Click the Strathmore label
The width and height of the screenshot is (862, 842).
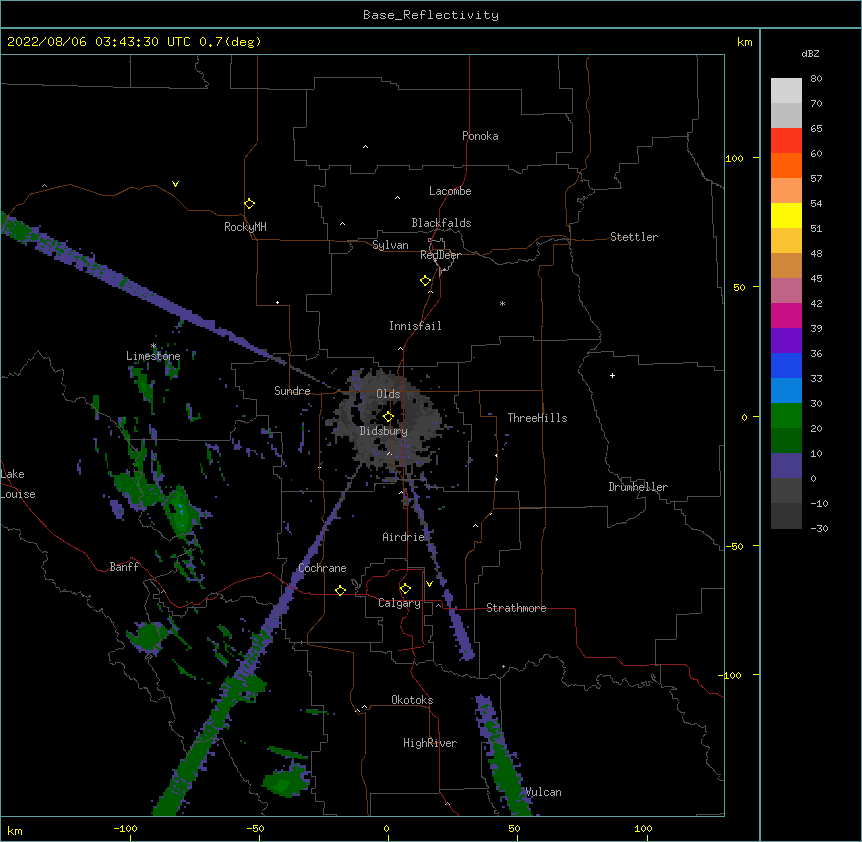pos(516,608)
